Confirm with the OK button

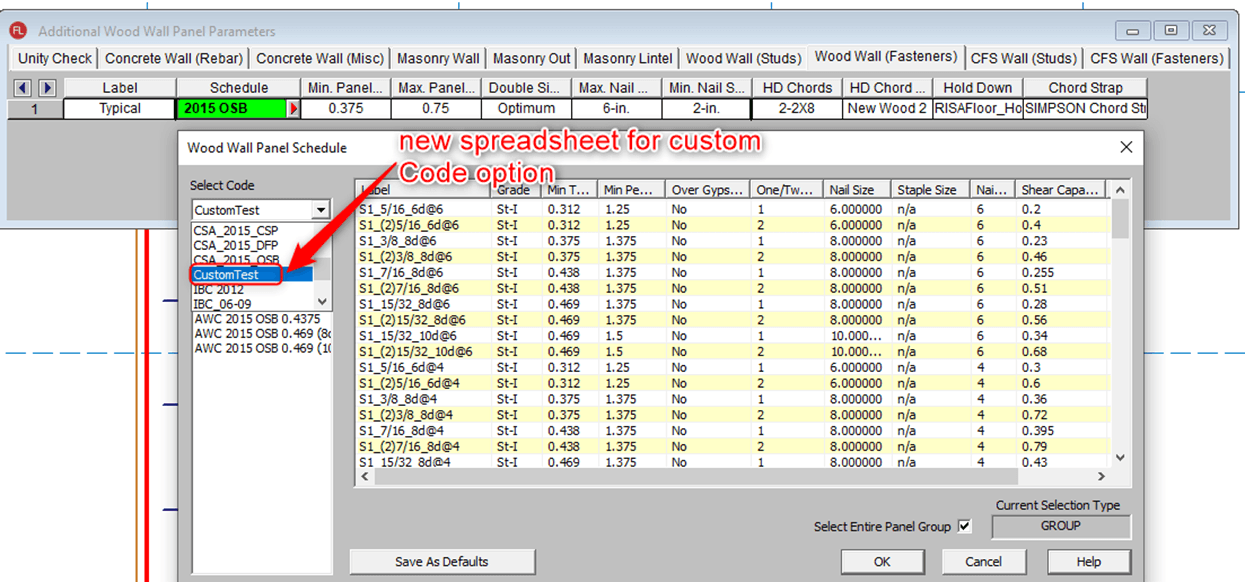[883, 562]
